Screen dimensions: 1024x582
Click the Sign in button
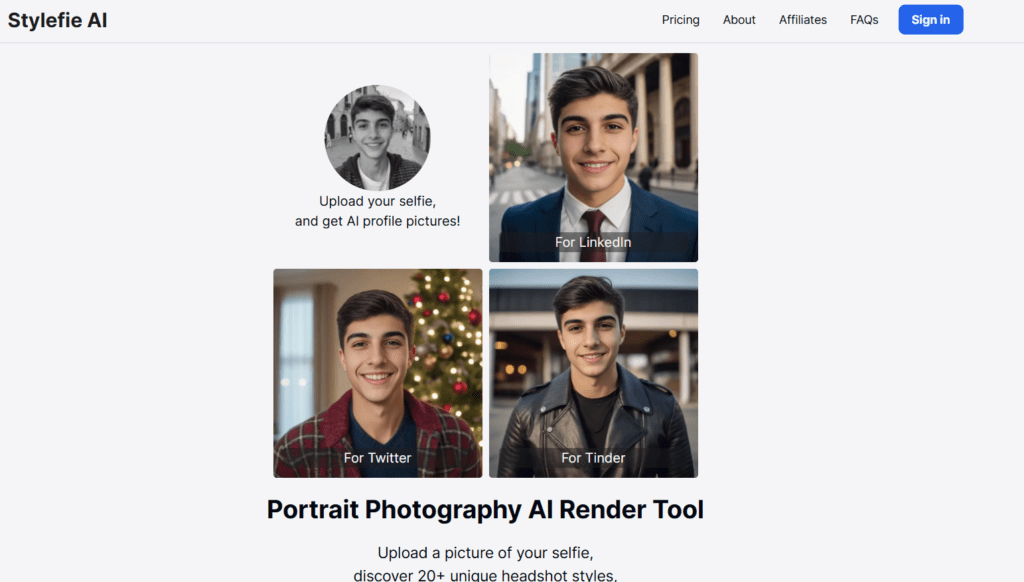tap(931, 20)
